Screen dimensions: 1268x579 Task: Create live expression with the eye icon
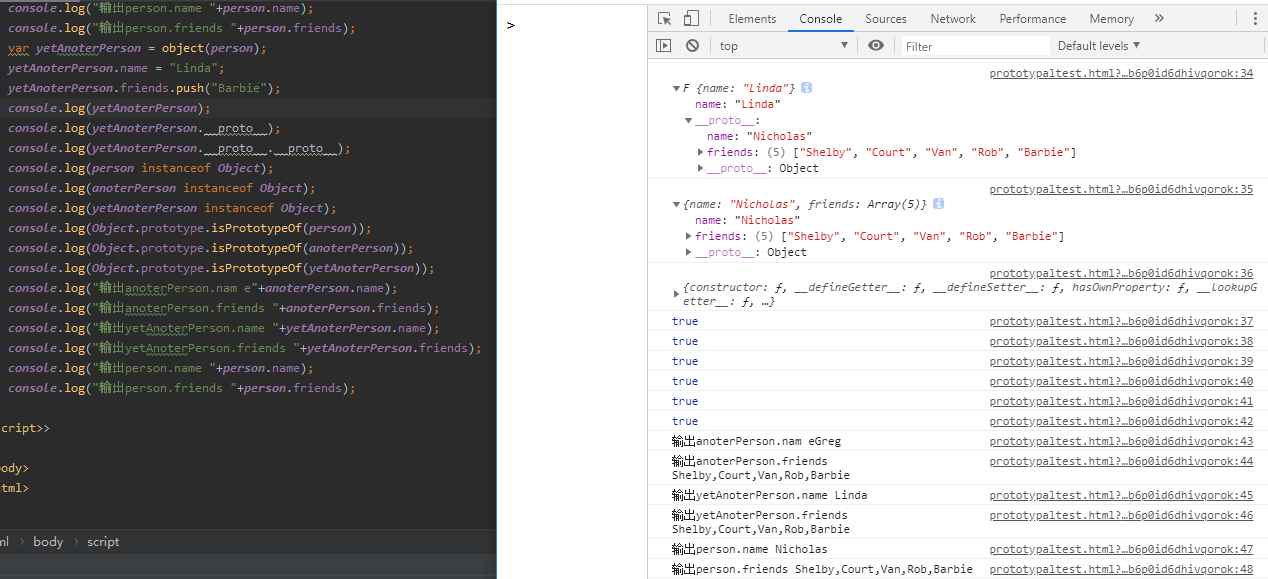click(876, 45)
